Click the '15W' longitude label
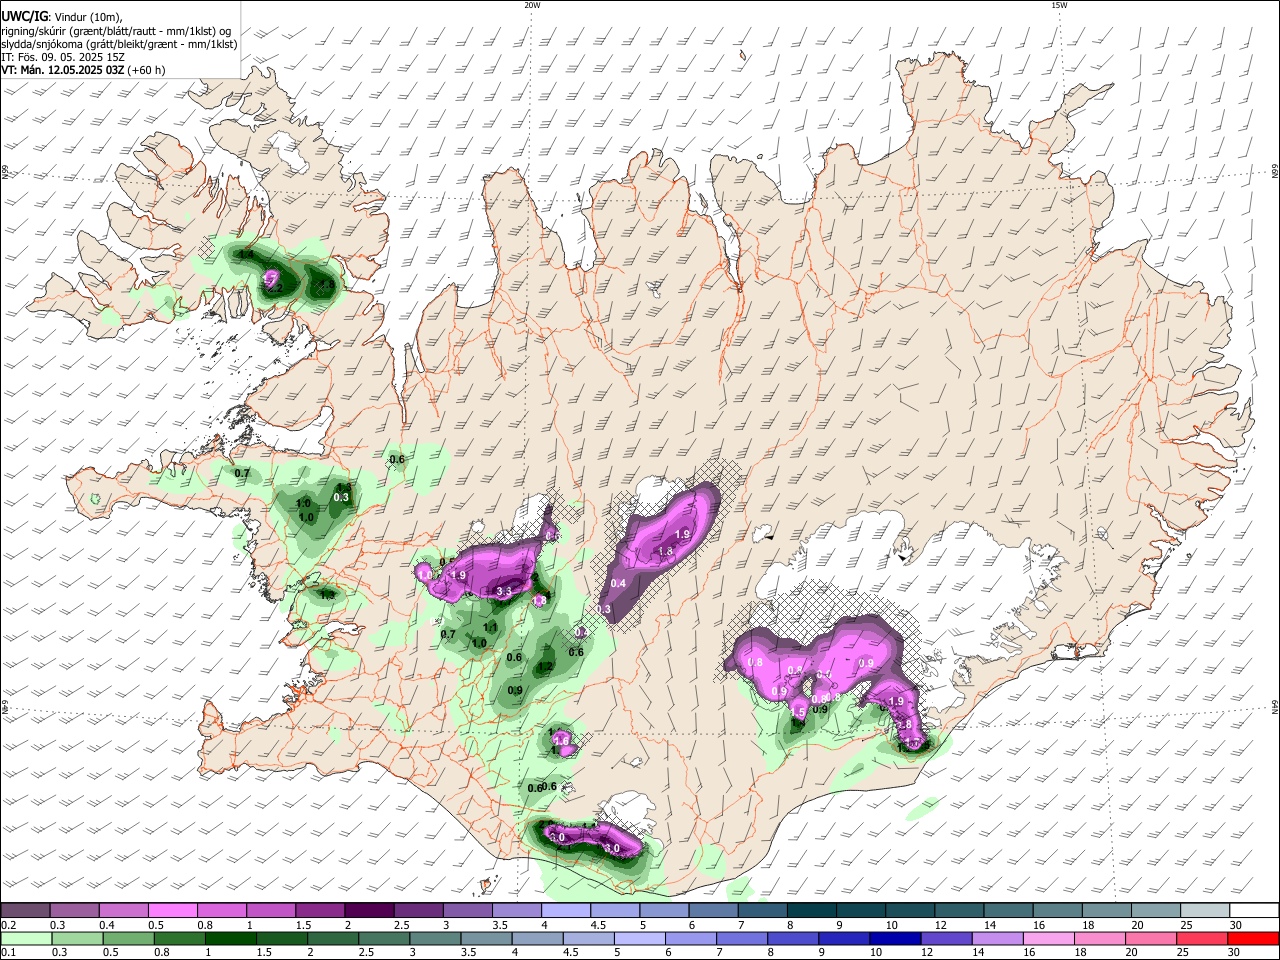This screenshot has width=1280, height=960. coord(1059,5)
